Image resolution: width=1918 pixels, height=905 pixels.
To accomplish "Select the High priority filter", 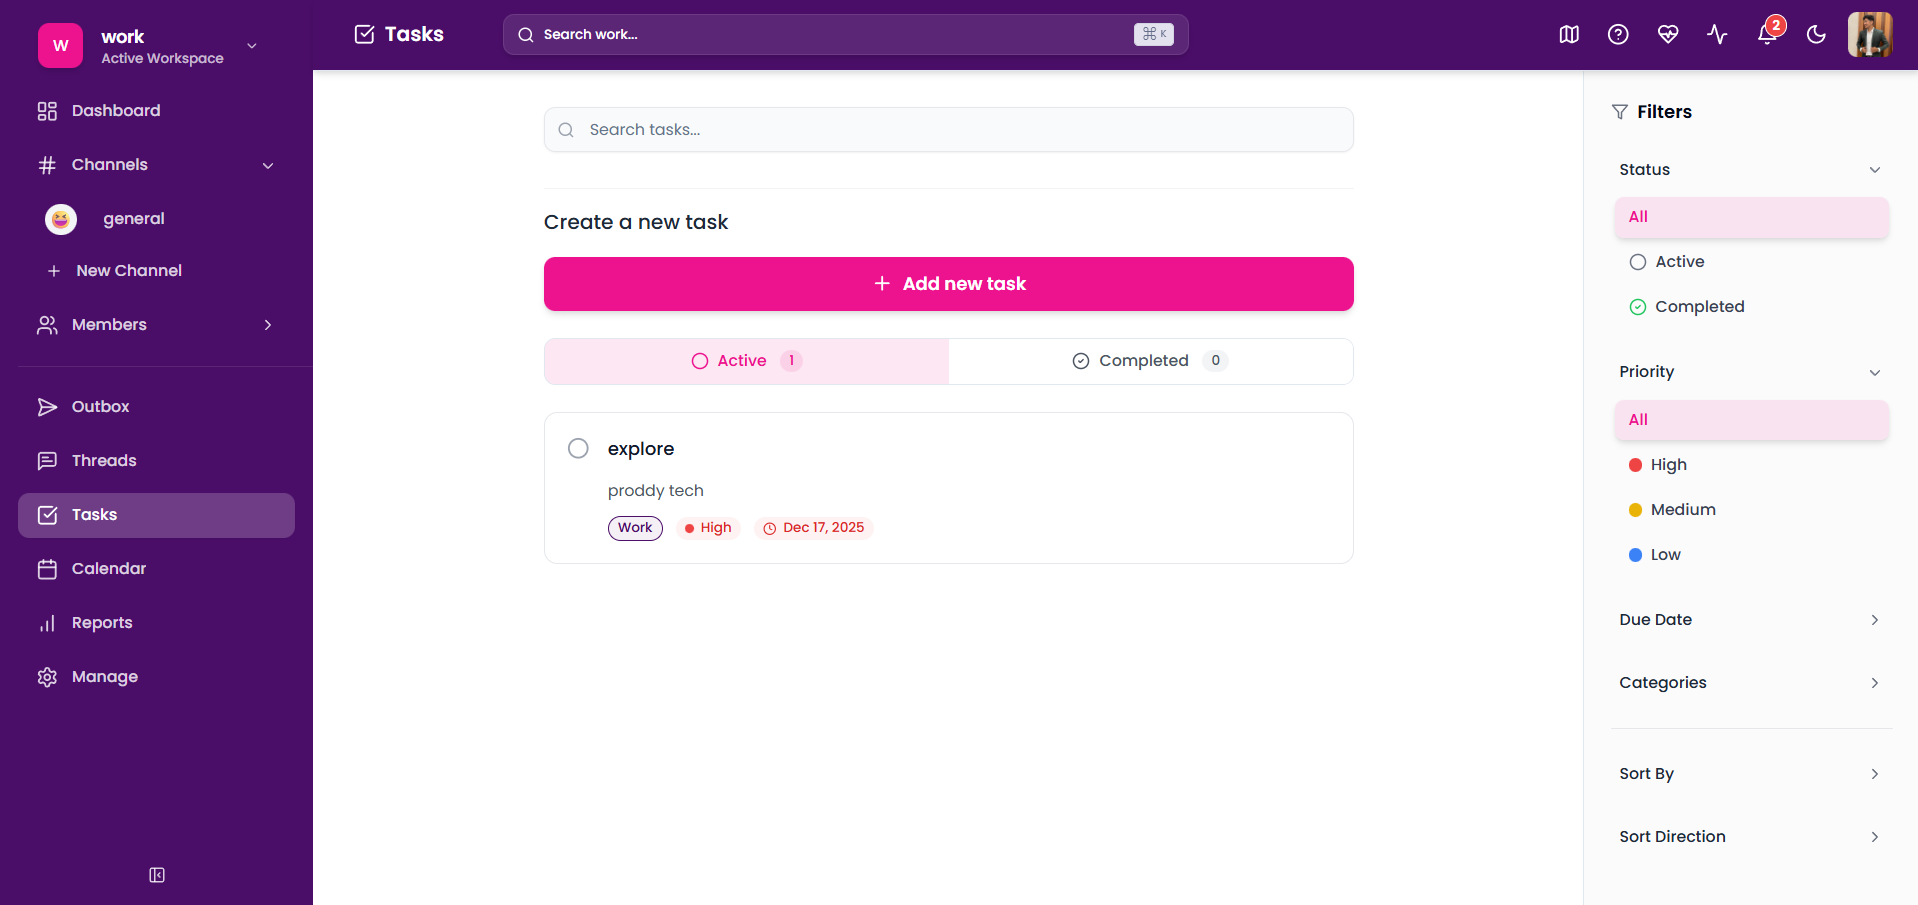I will coord(1668,464).
